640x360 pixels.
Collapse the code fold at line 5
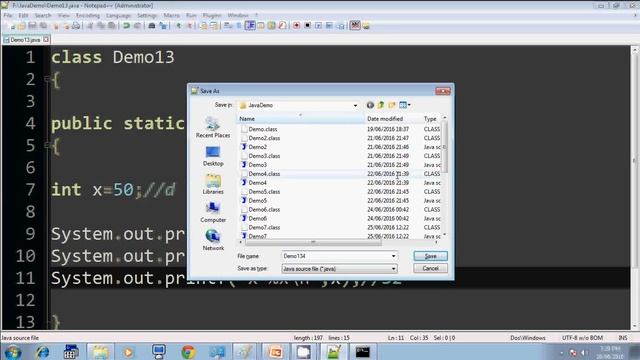47,144
